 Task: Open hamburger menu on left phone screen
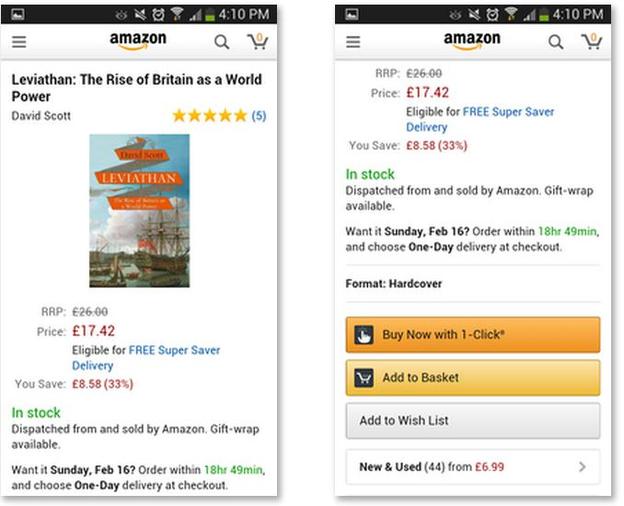(19, 42)
